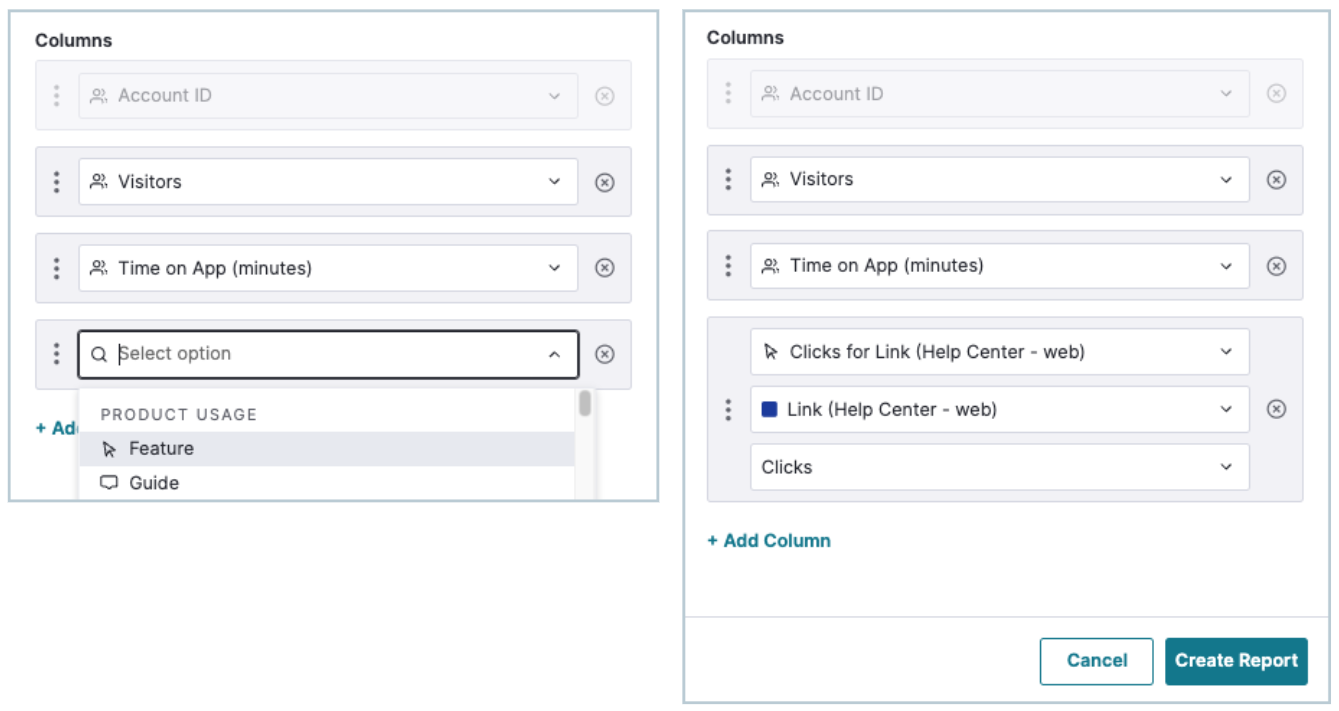This screenshot has height=711, width=1339.
Task: Click the Select option search input
Action: click(328, 354)
